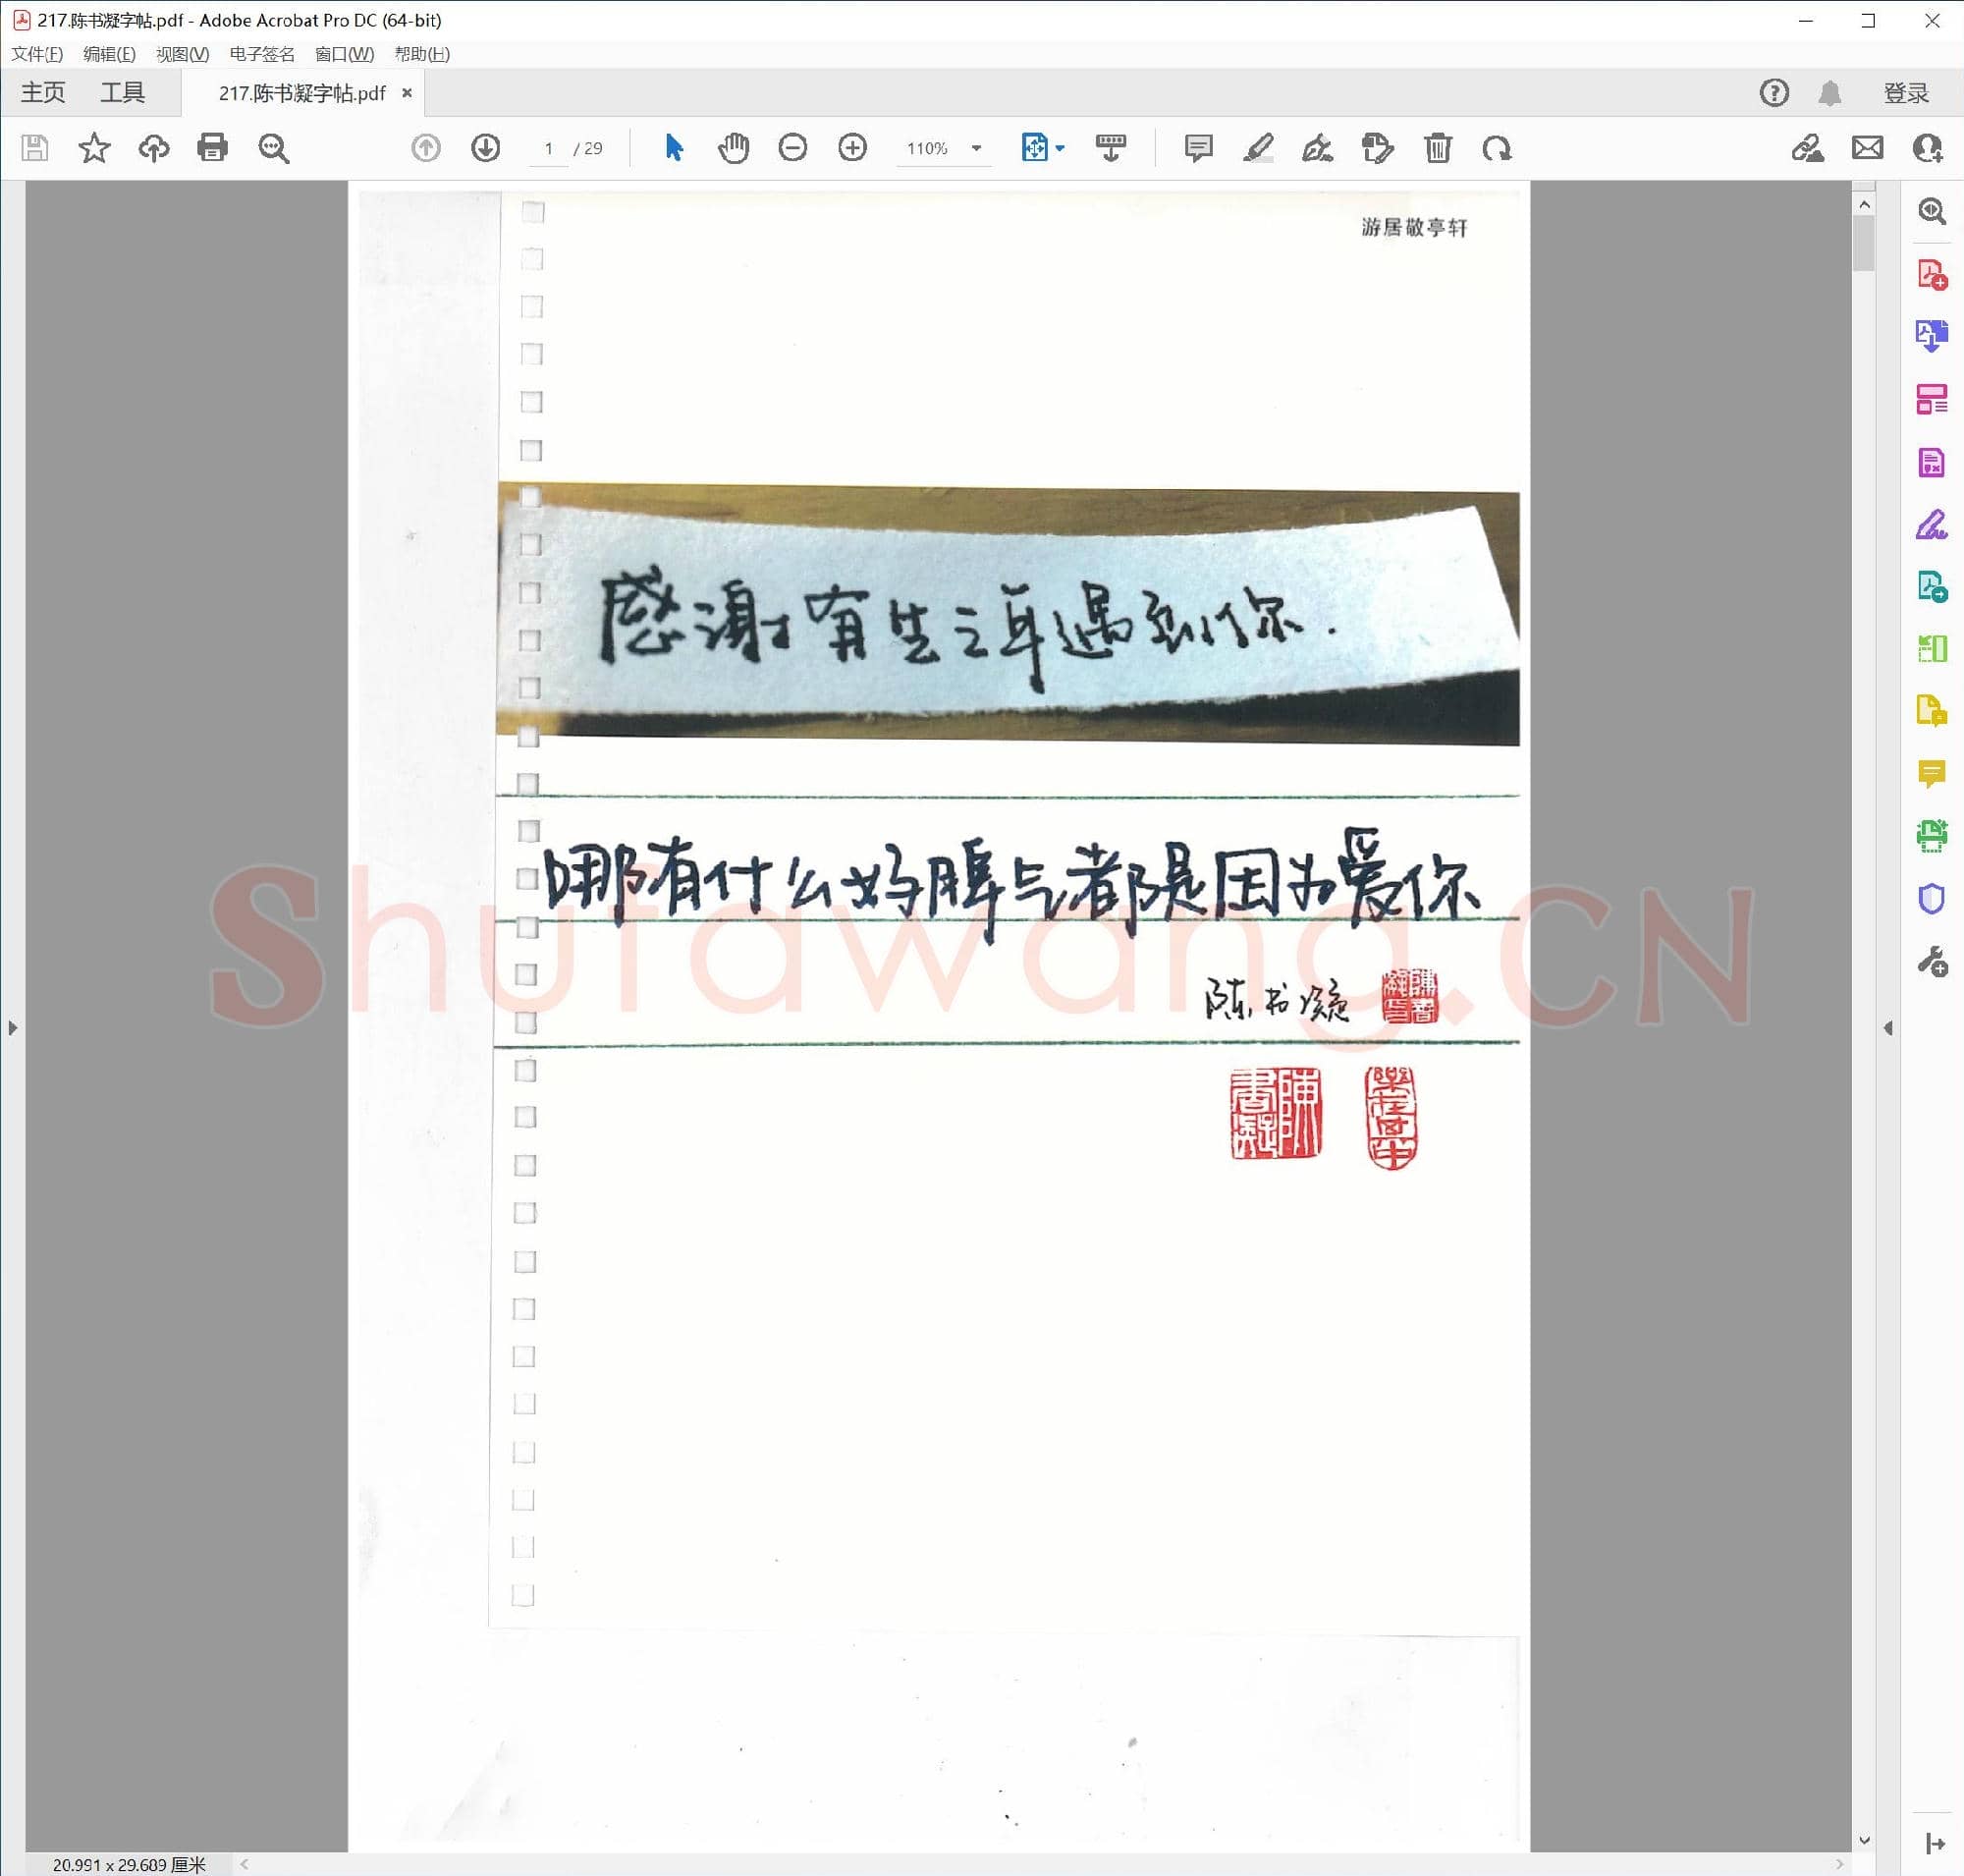The image size is (1964, 1876).
Task: Switch to the 主页 tab
Action: click(x=42, y=92)
